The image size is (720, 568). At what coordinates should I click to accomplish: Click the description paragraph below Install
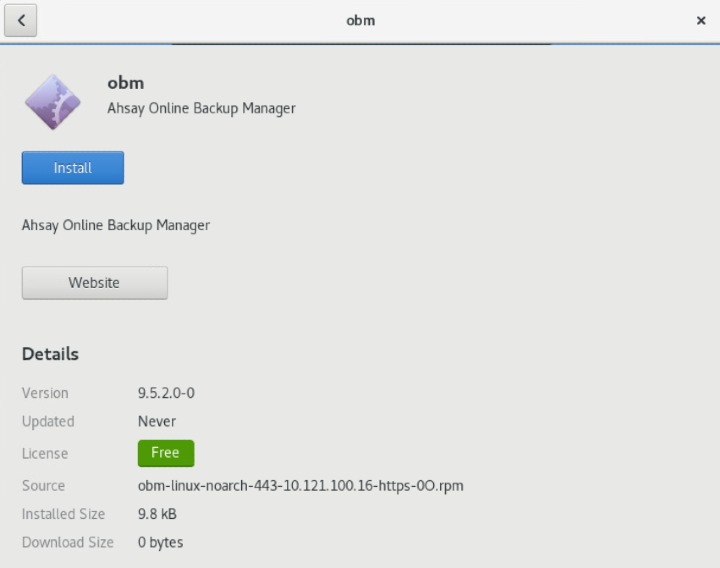[116, 225]
